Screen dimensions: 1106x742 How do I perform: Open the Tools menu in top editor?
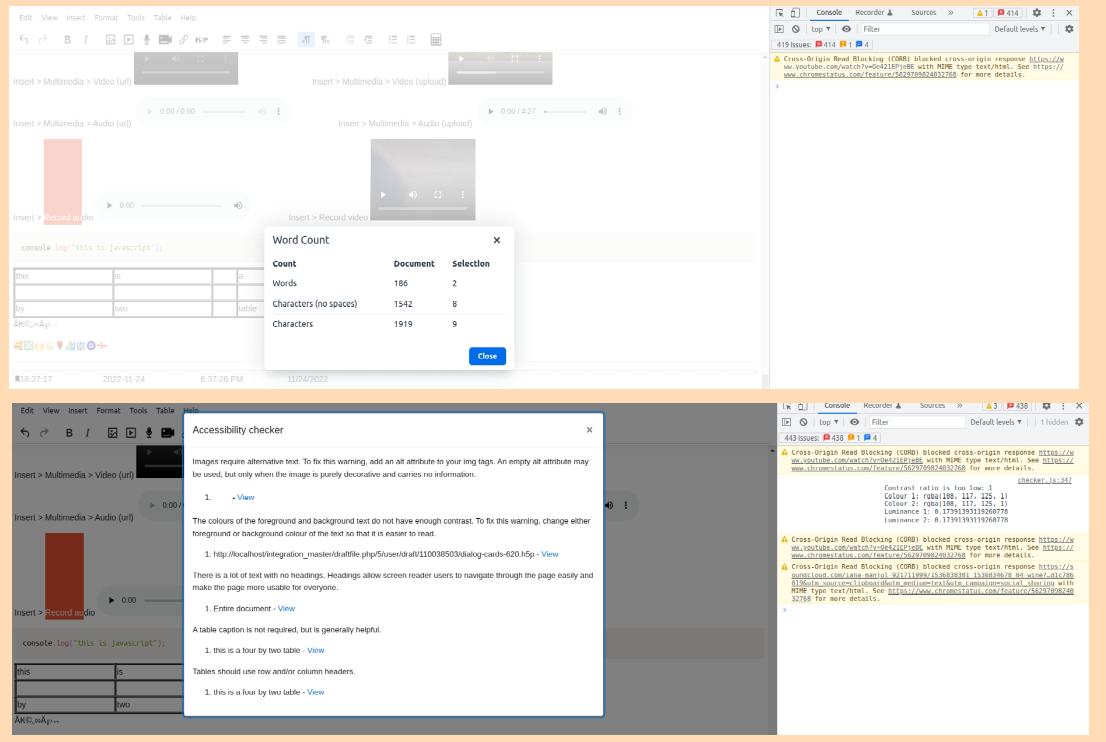tap(136, 18)
